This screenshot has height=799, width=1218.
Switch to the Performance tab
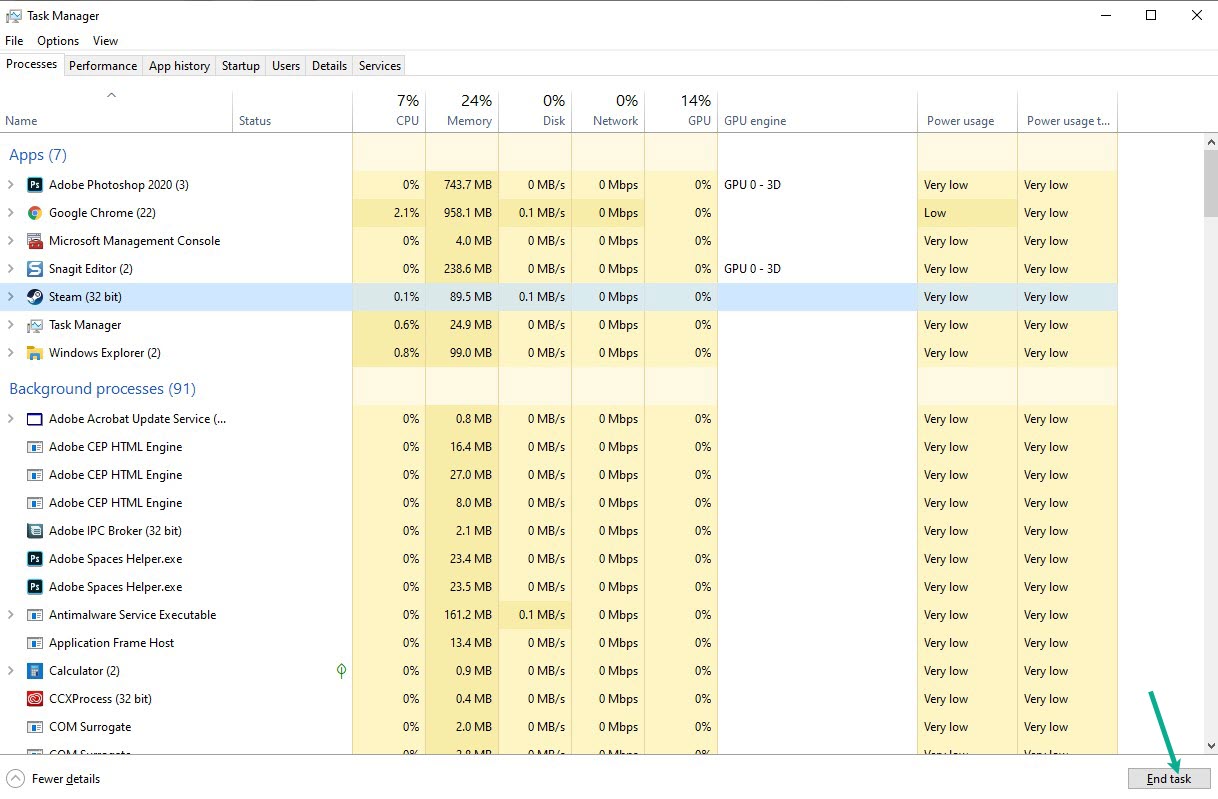pos(103,66)
